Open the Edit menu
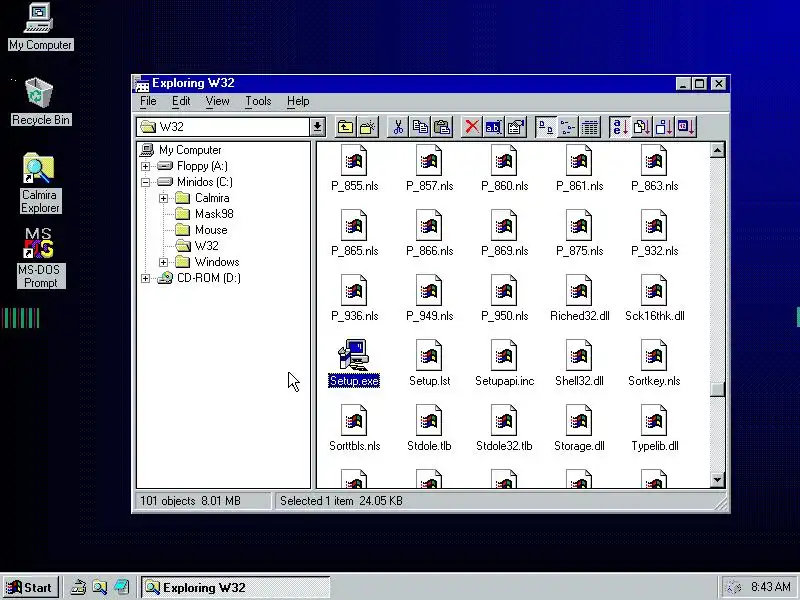The width and height of the screenshot is (800, 600). pyautogui.click(x=181, y=101)
